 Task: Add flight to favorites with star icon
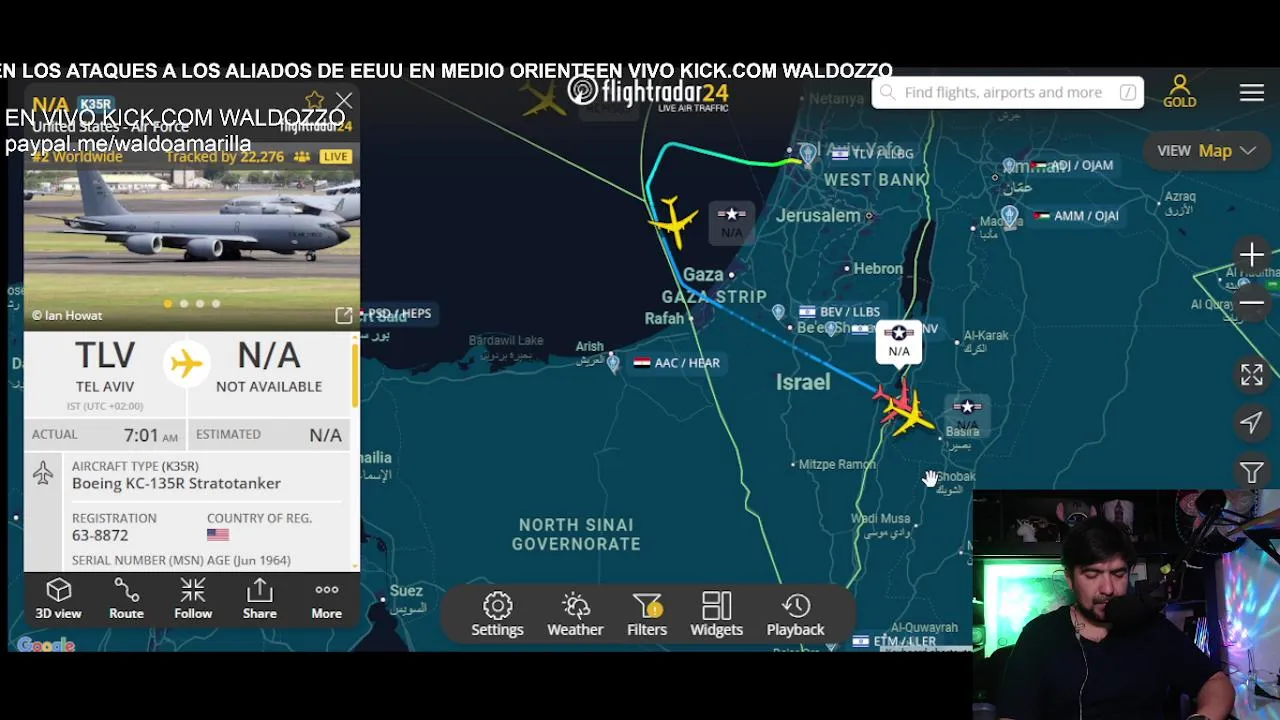coord(315,100)
